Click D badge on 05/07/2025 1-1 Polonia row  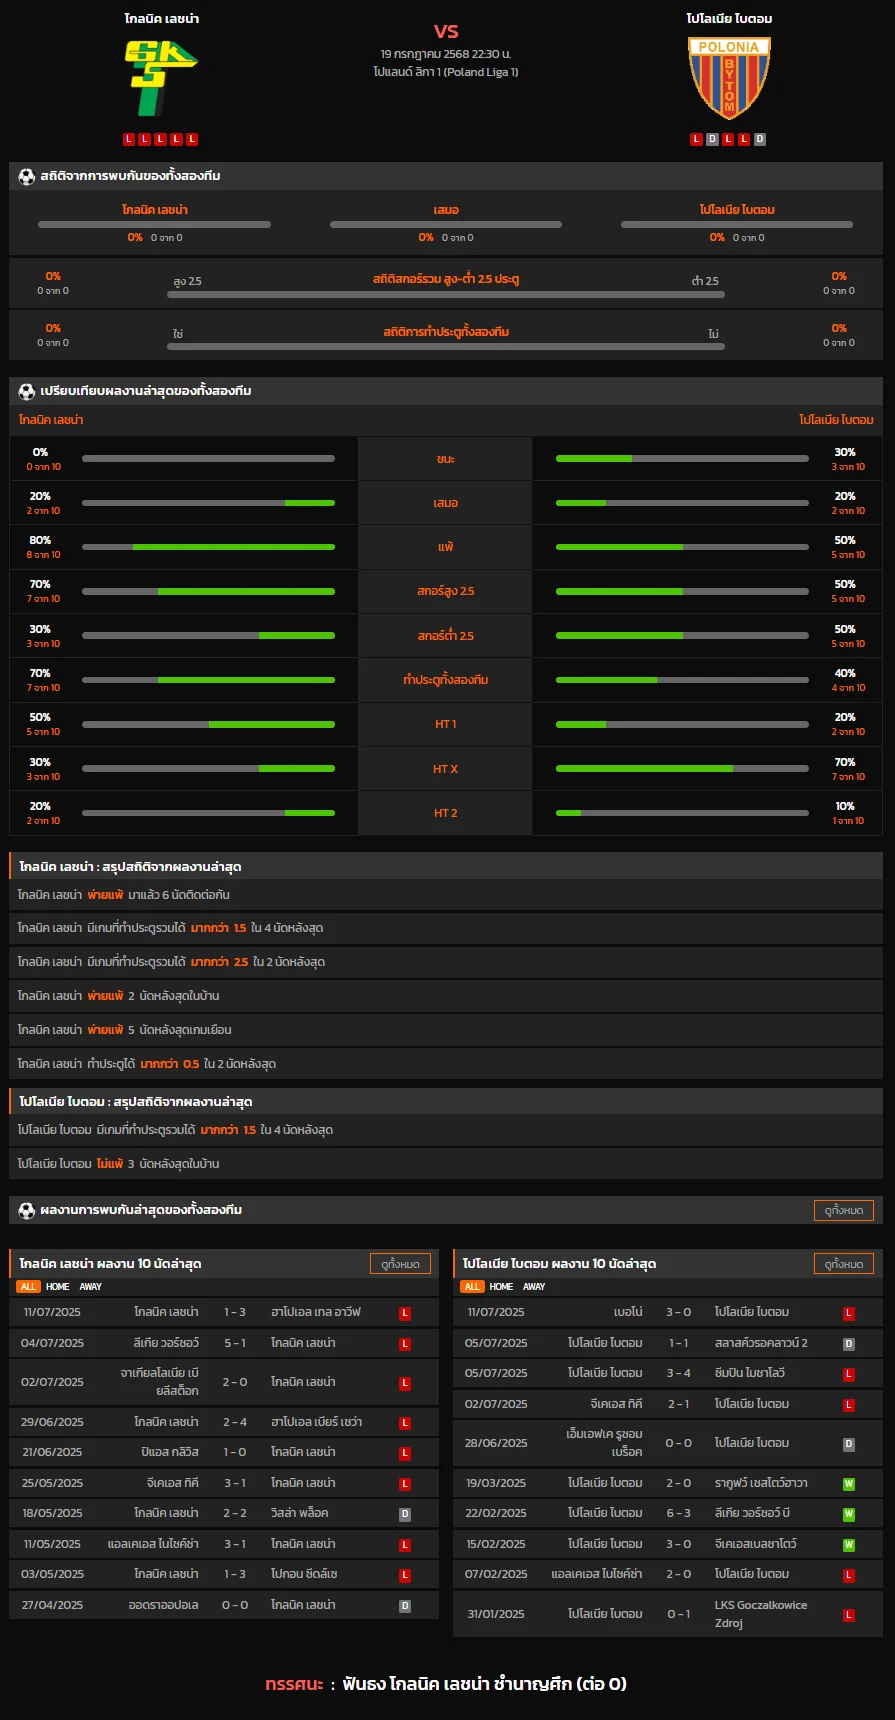tap(848, 1344)
